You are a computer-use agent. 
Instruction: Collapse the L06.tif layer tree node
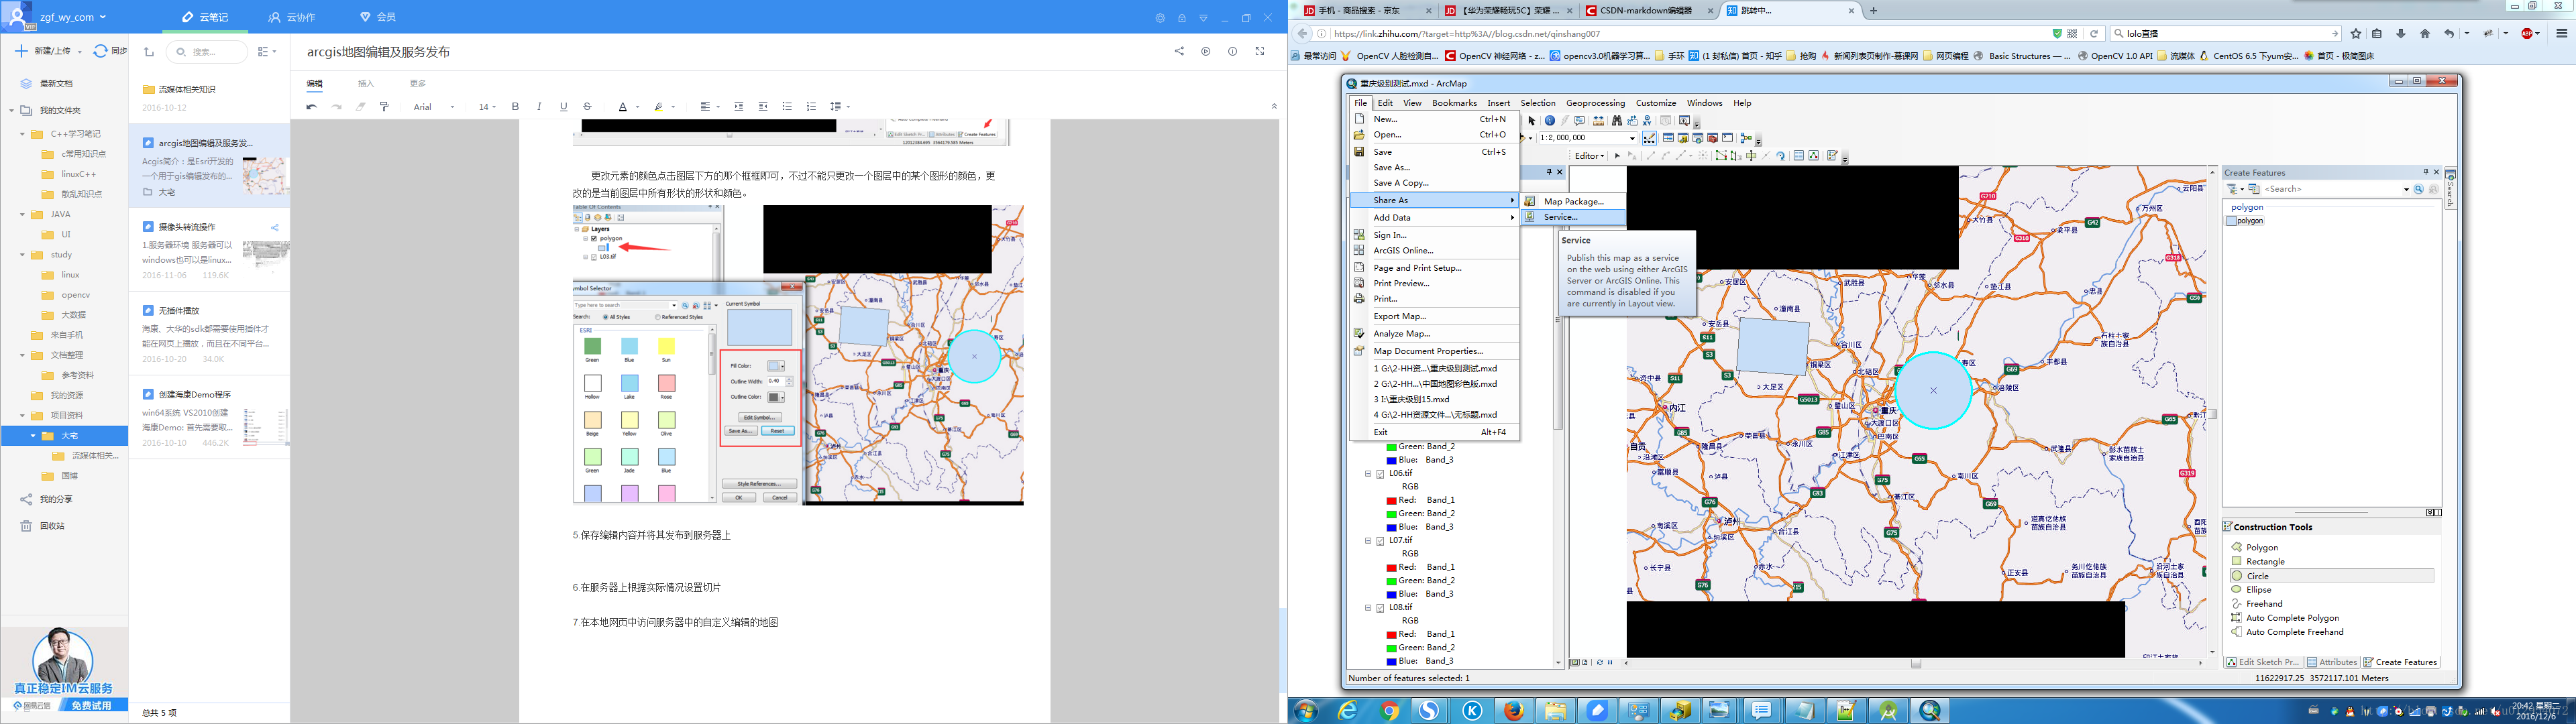pos(1368,474)
